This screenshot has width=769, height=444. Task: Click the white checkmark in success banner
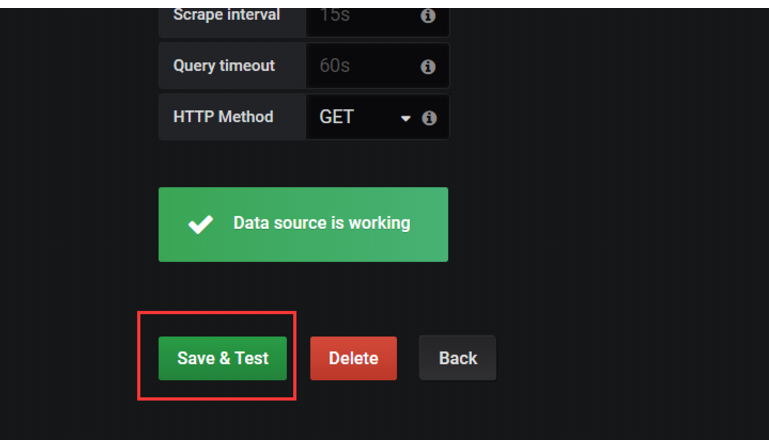(x=200, y=224)
